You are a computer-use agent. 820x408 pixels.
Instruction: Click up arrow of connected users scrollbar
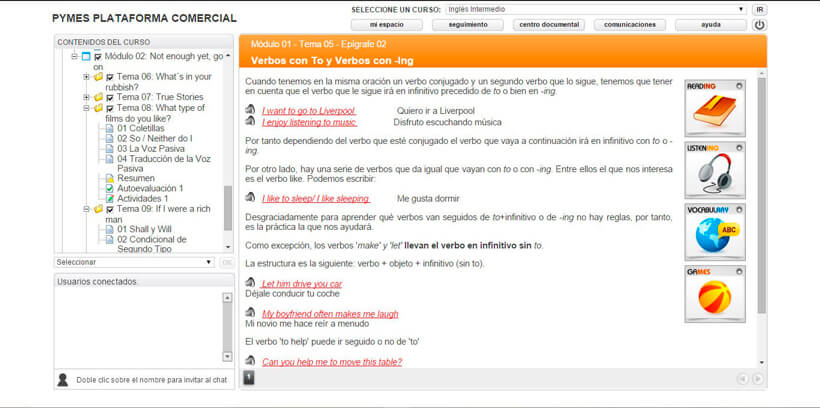point(227,298)
